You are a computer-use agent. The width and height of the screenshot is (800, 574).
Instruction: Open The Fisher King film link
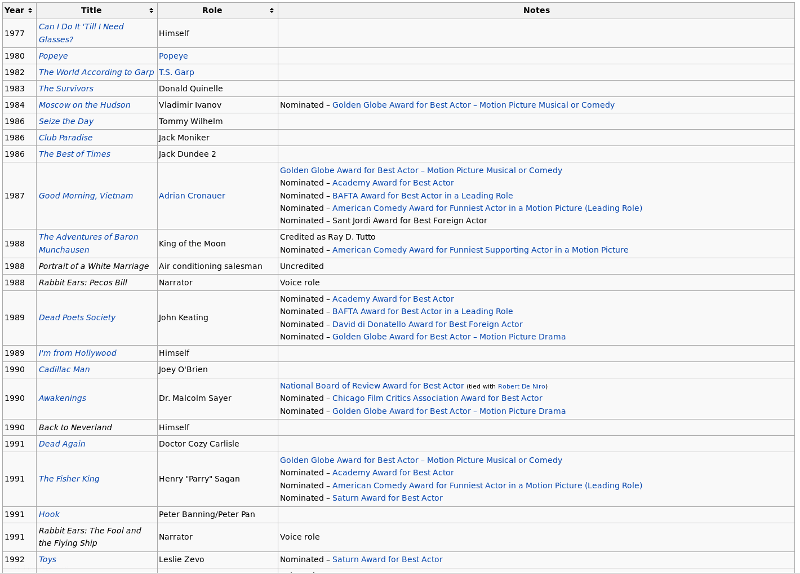coord(69,479)
